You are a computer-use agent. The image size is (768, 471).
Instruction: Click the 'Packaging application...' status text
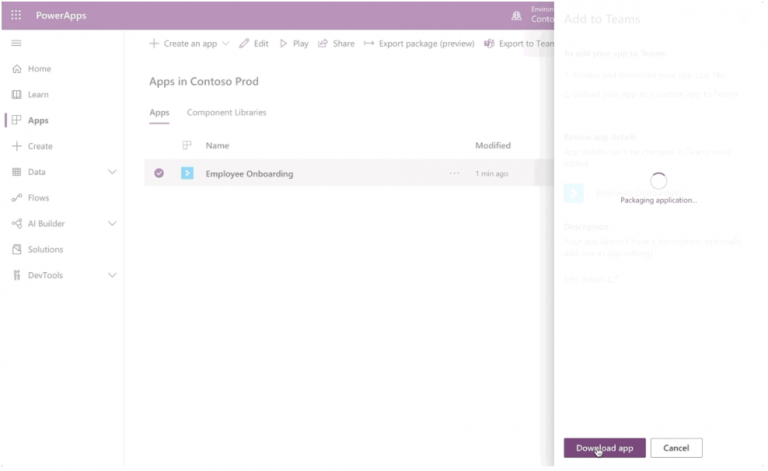pyautogui.click(x=658, y=200)
